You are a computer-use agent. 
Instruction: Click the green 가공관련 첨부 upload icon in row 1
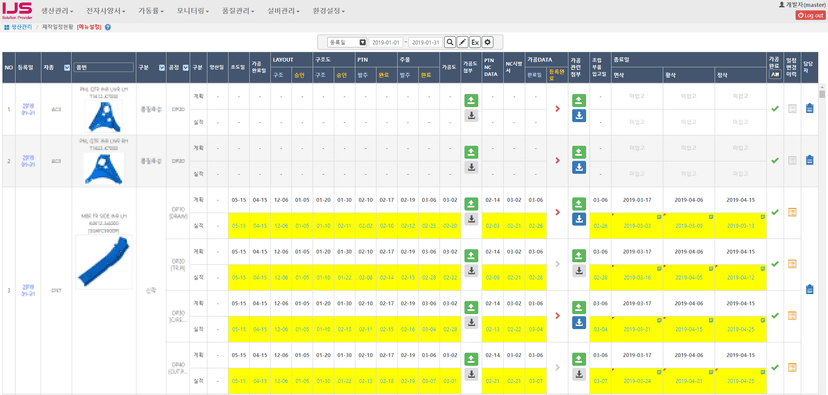(579, 100)
